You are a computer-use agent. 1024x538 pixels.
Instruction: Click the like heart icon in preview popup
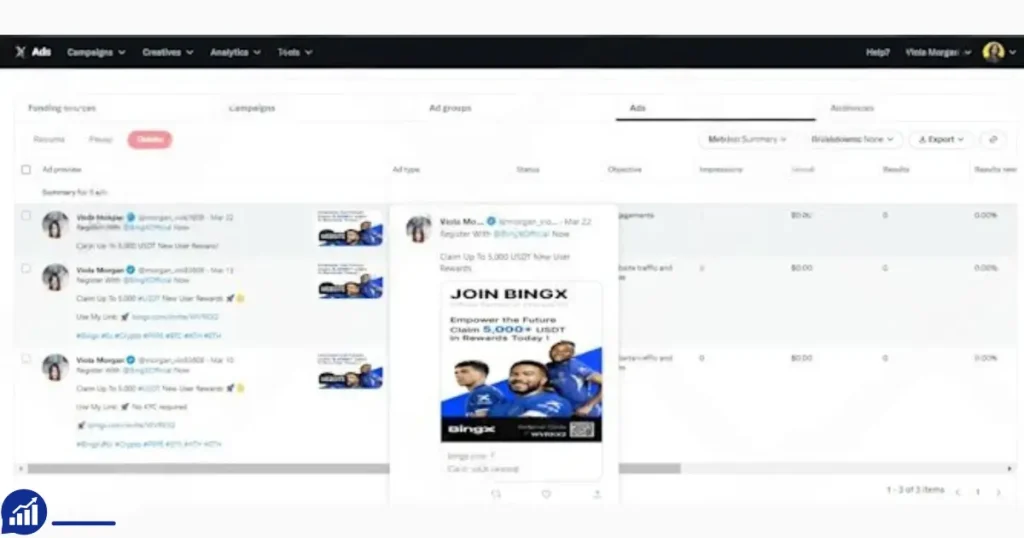[x=546, y=494]
